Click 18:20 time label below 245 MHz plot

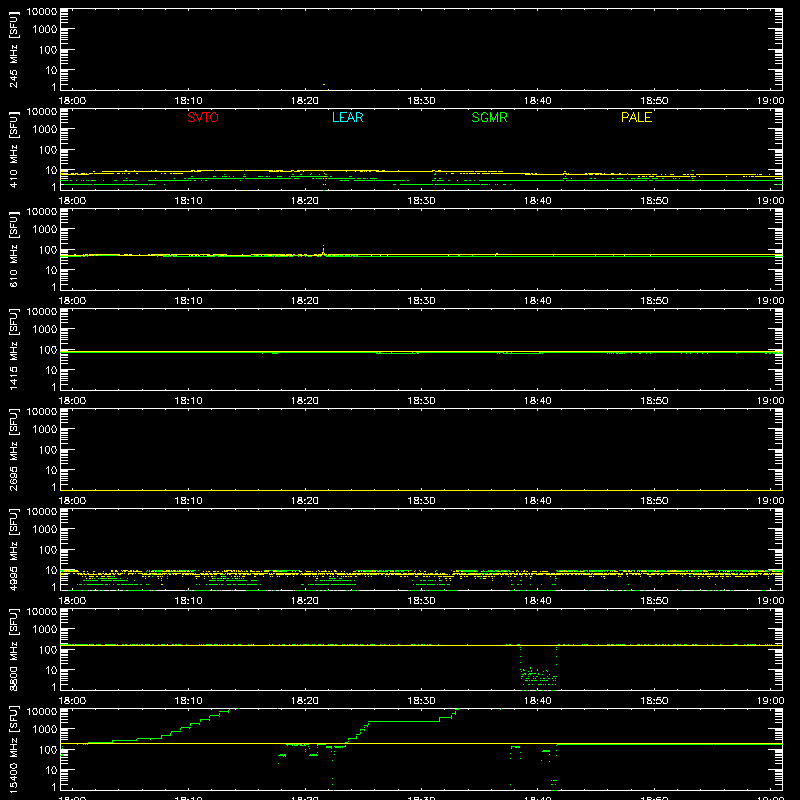pyautogui.click(x=305, y=101)
